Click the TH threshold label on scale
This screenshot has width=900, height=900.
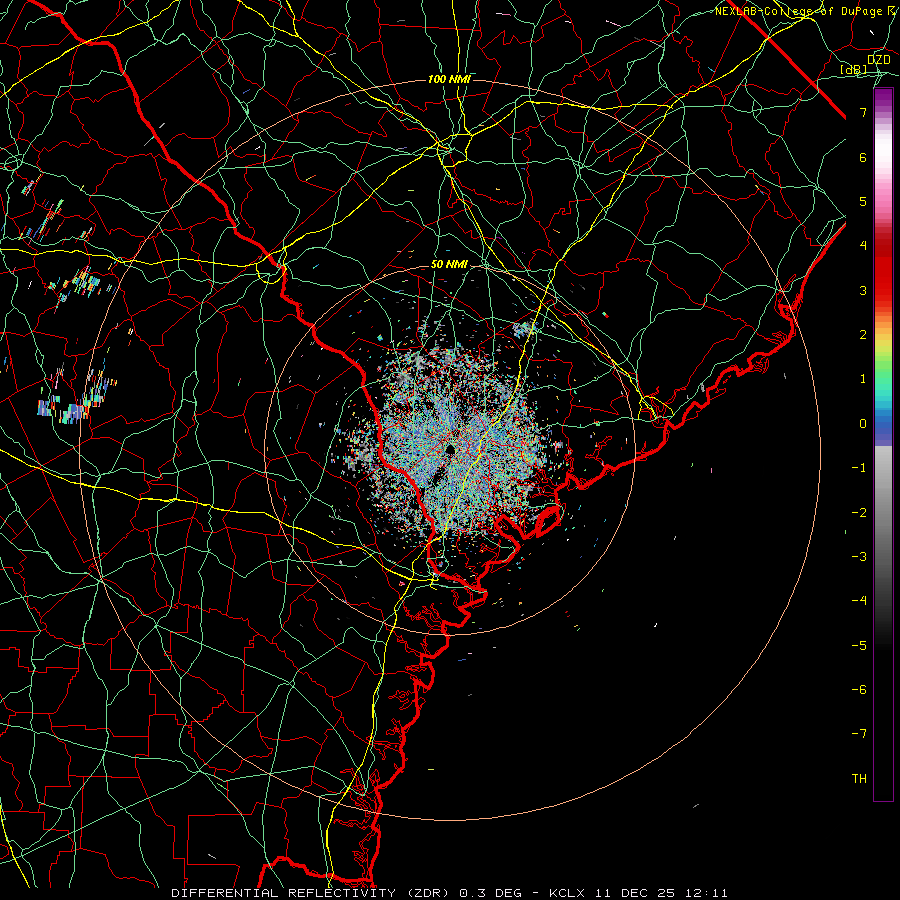pos(859,779)
